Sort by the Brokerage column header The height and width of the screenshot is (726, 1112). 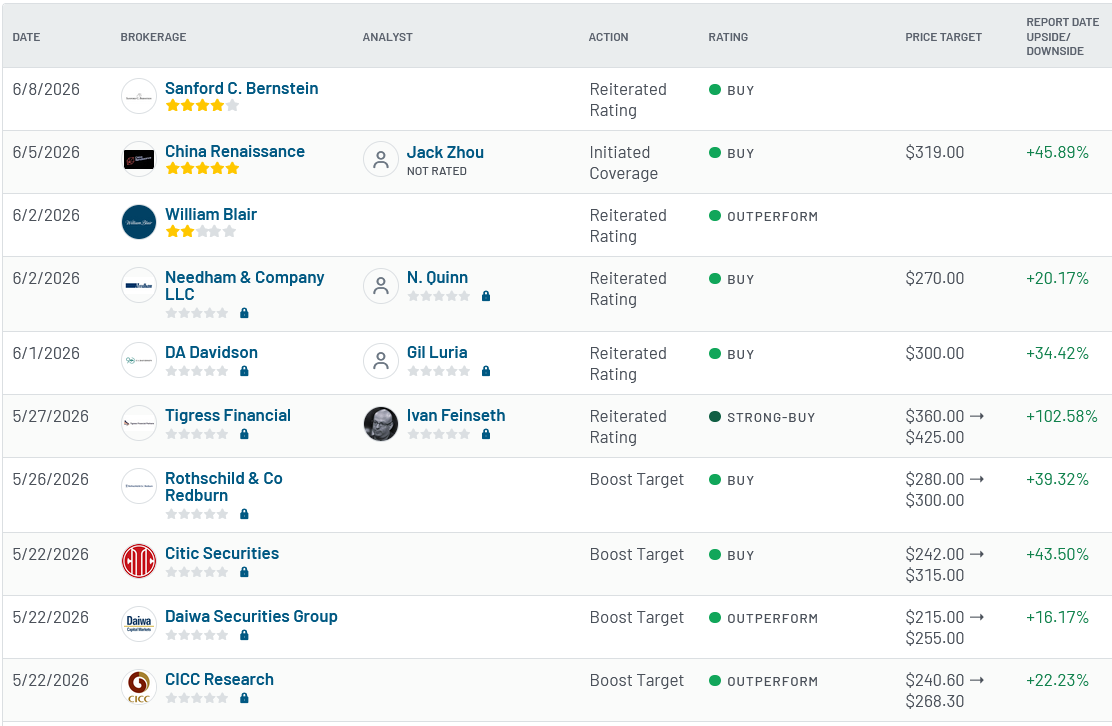153,37
